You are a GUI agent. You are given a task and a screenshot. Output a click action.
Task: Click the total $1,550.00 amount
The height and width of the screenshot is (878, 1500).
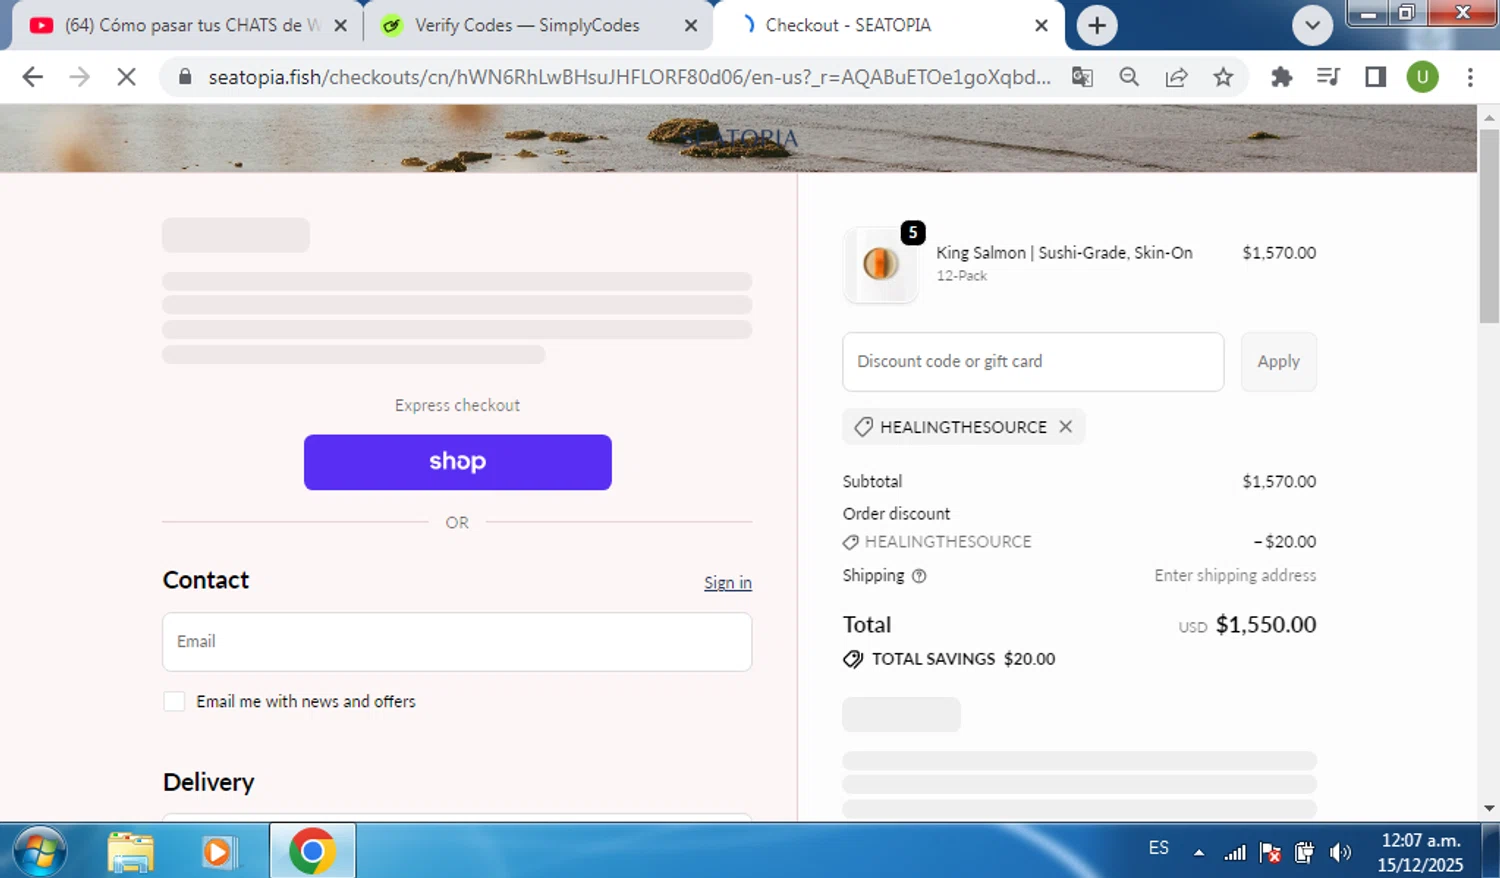(x=1265, y=625)
